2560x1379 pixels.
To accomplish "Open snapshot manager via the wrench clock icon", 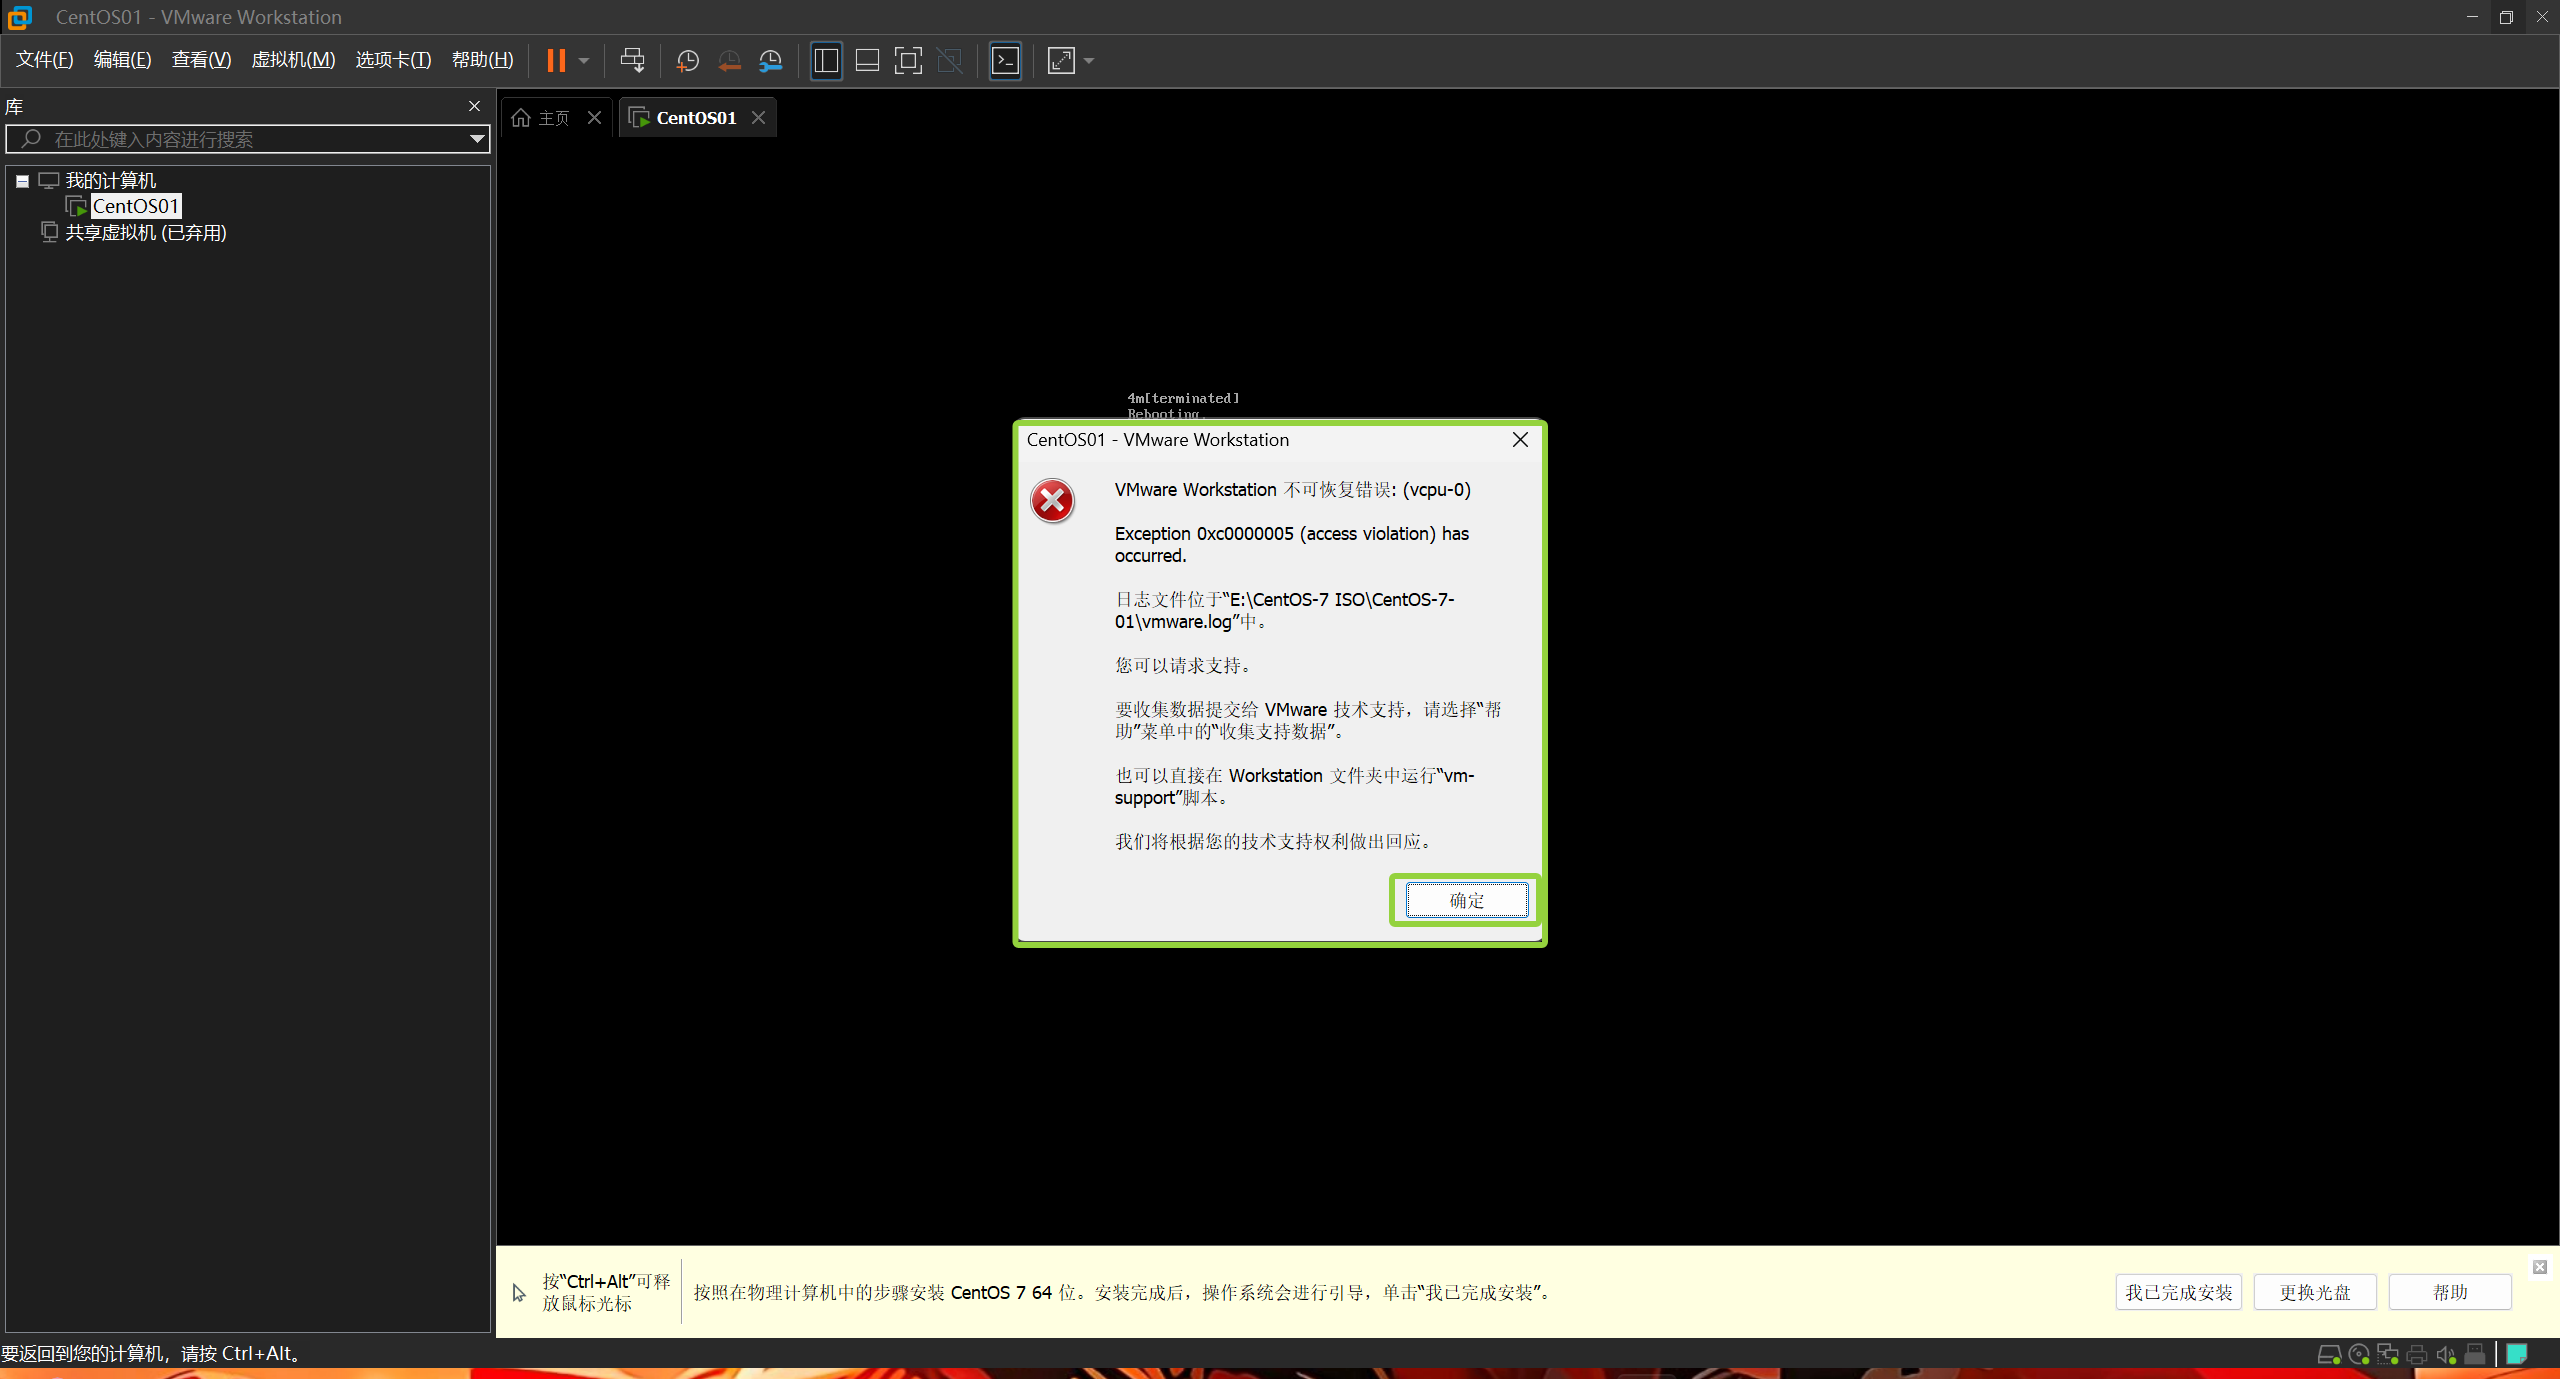I will click(x=770, y=61).
